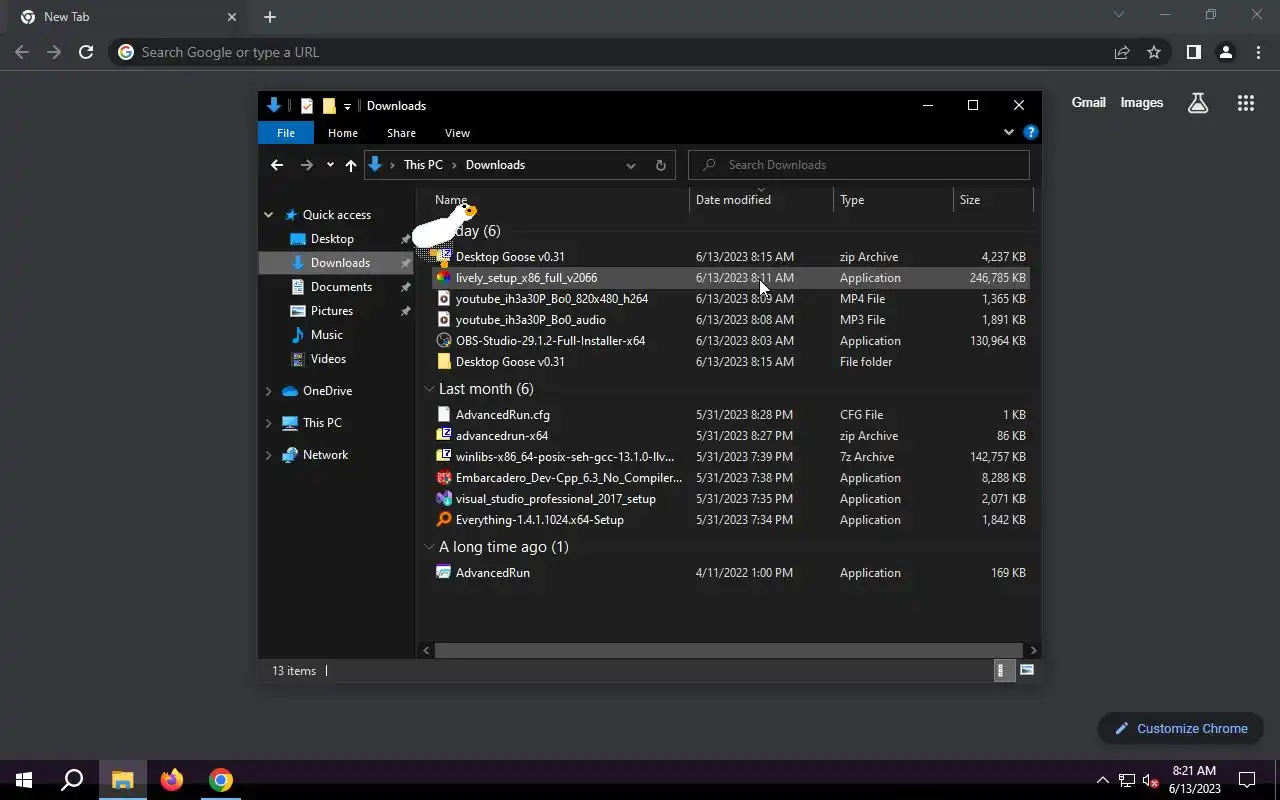Select Desktop in Quick access
Image resolution: width=1280 pixels, height=800 pixels.
click(332, 239)
